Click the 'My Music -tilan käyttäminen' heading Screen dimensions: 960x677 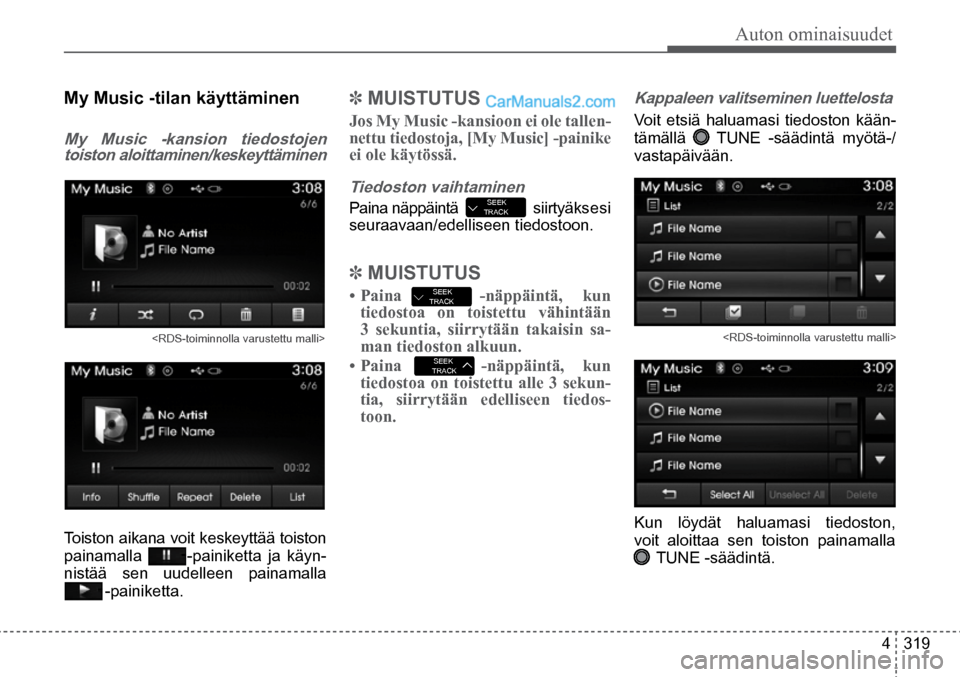[x=182, y=98]
